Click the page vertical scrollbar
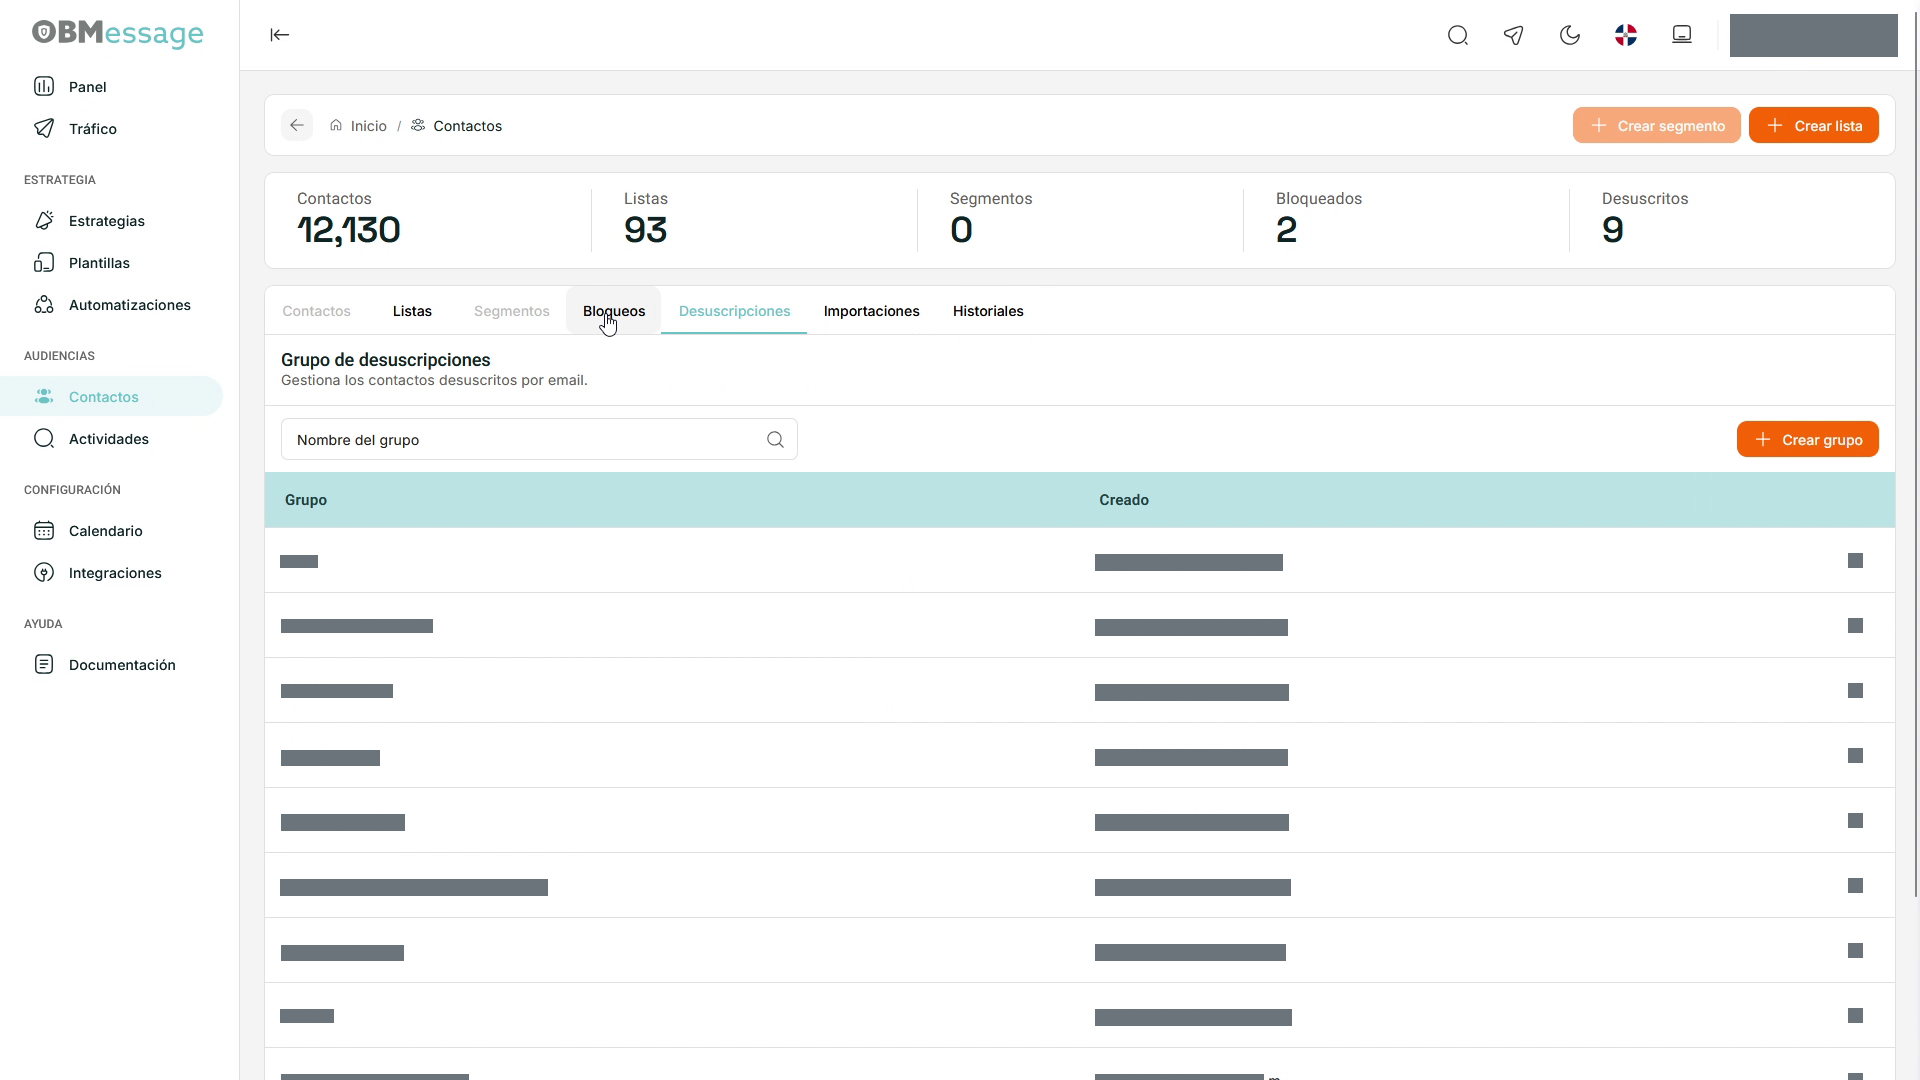The image size is (1920, 1080). point(1915,450)
